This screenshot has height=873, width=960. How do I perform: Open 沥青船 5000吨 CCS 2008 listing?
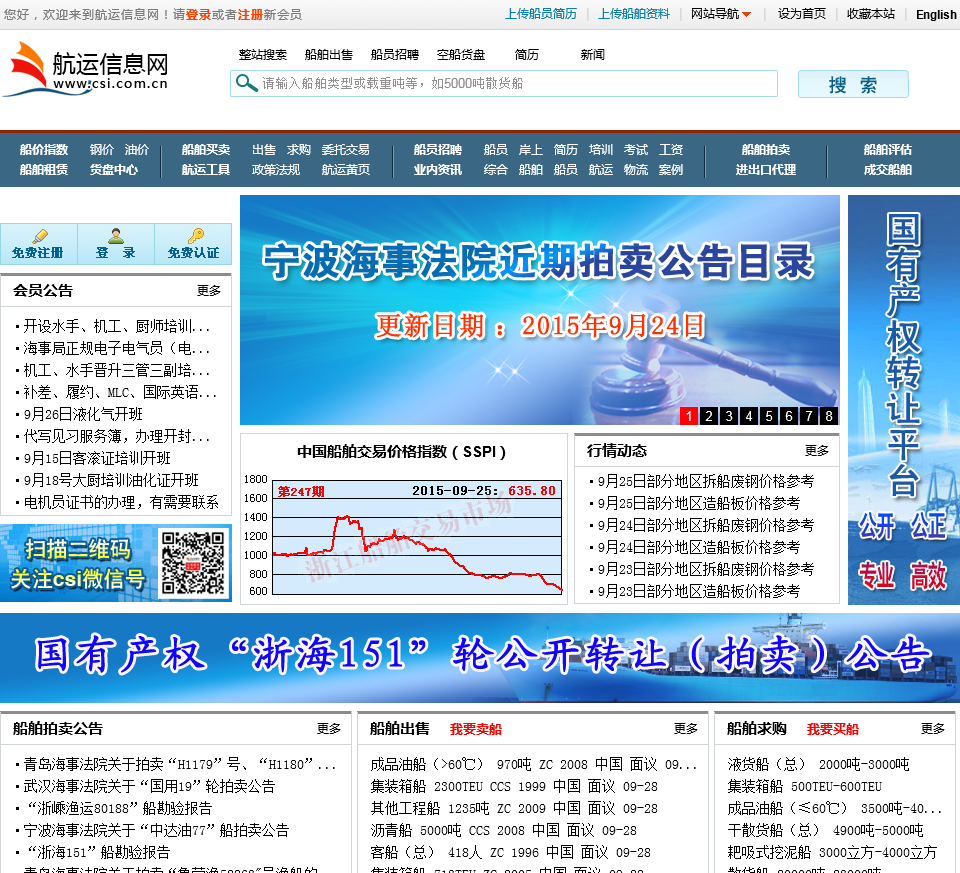(503, 830)
